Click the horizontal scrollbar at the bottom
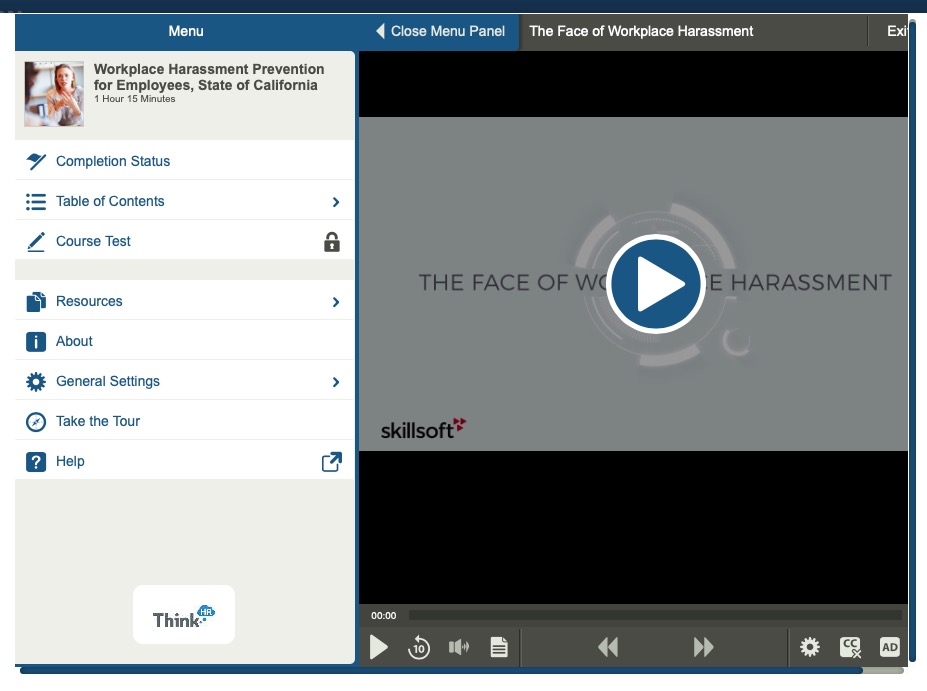Screen dimensions: 927x691 (440, 670)
